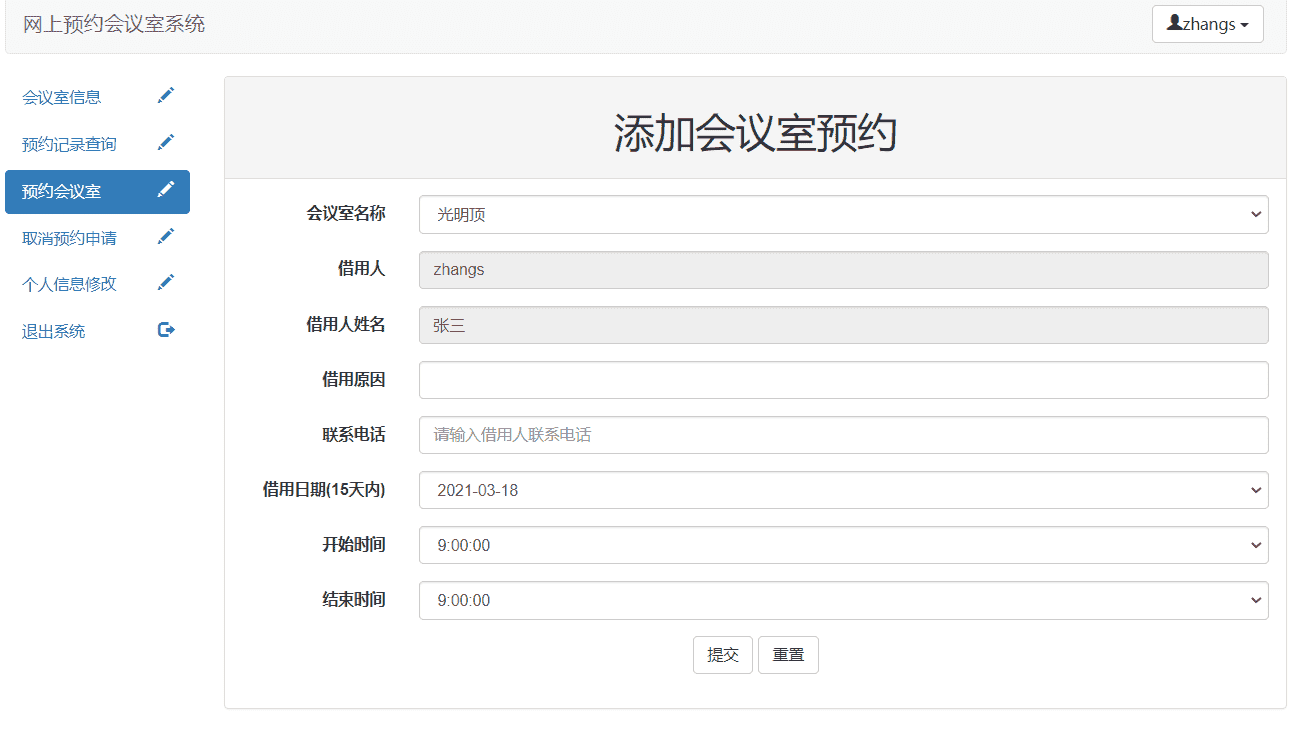1315x734 pixels.
Task: Click the pencil icon beside 会议室信息
Action: pos(166,95)
